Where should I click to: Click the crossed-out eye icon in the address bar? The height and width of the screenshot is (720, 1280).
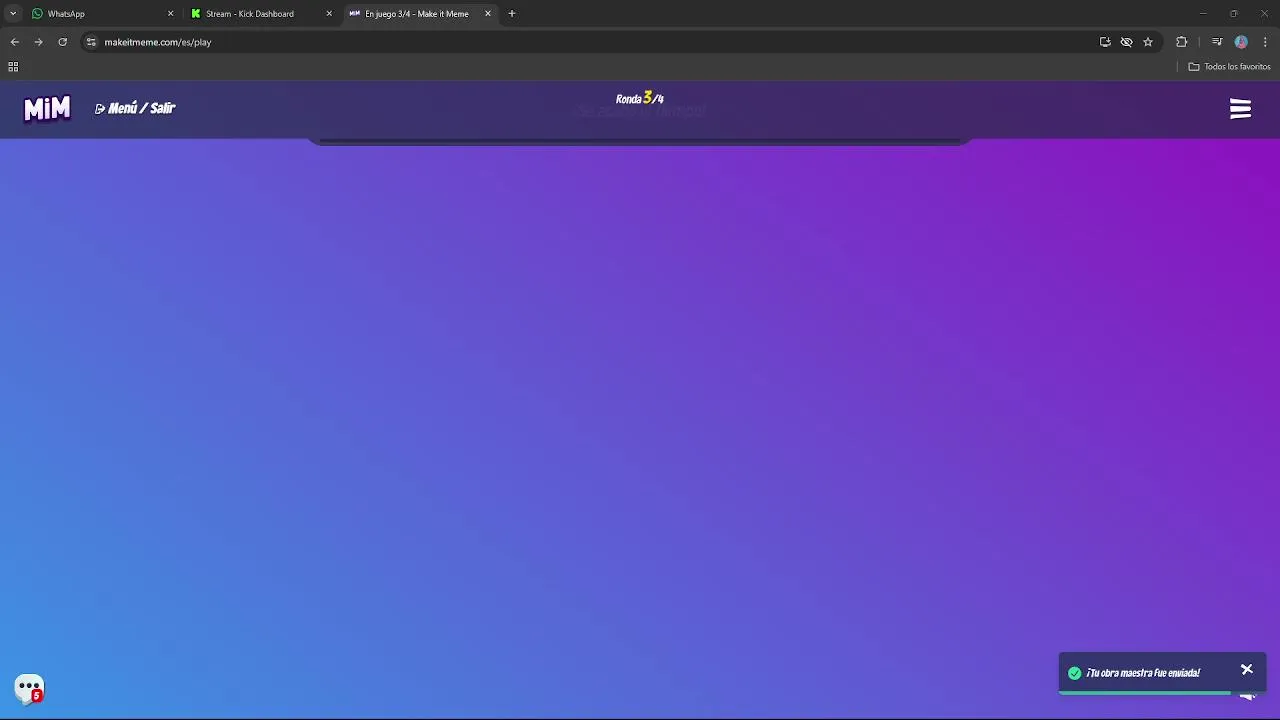[x=1126, y=42]
